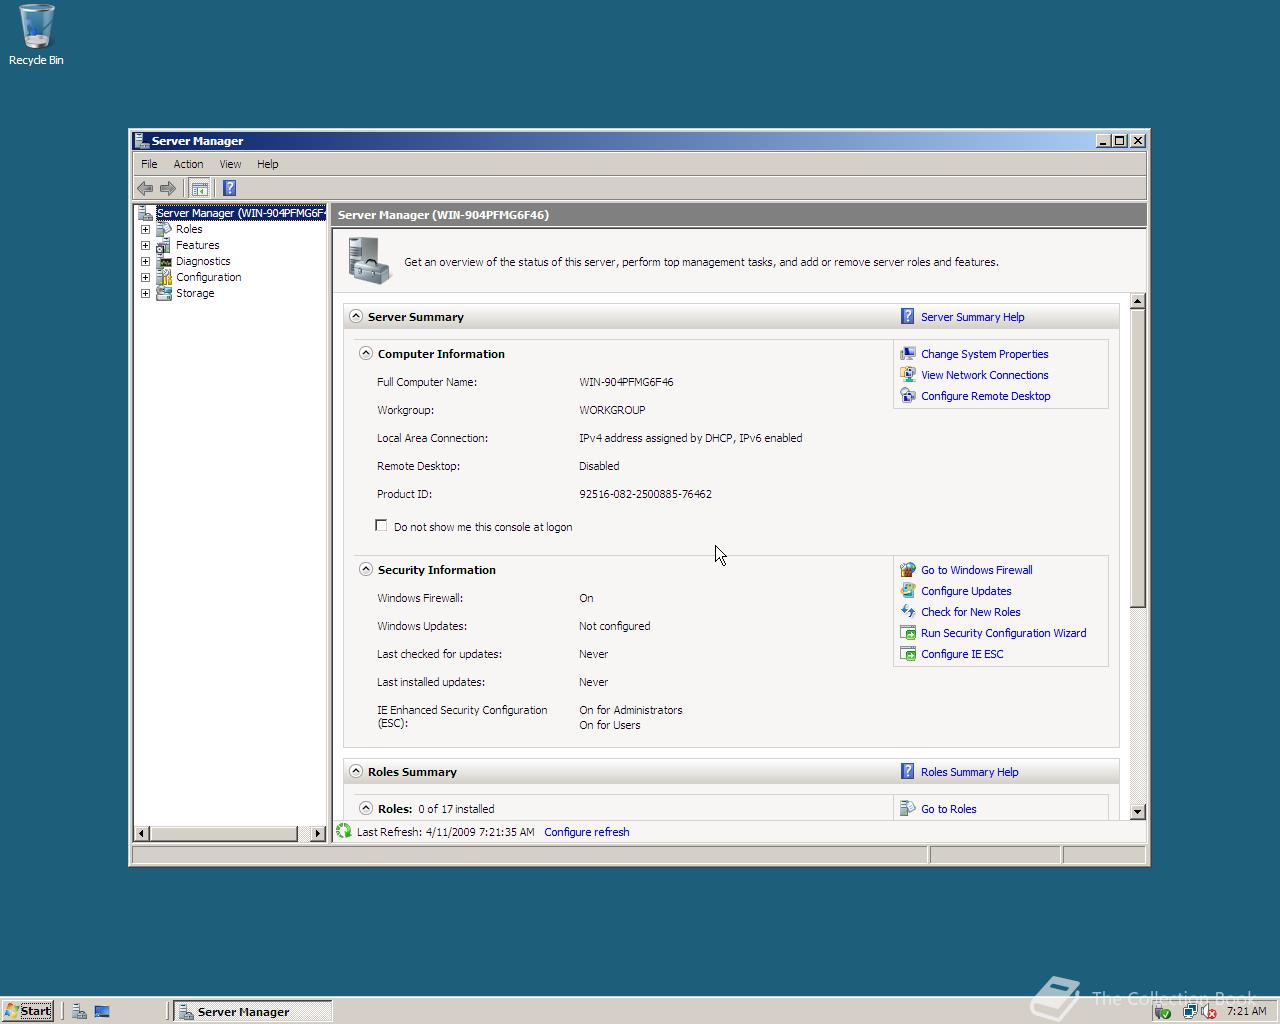This screenshot has width=1280, height=1024.
Task: Click Configure IE ESC link
Action: 962,654
